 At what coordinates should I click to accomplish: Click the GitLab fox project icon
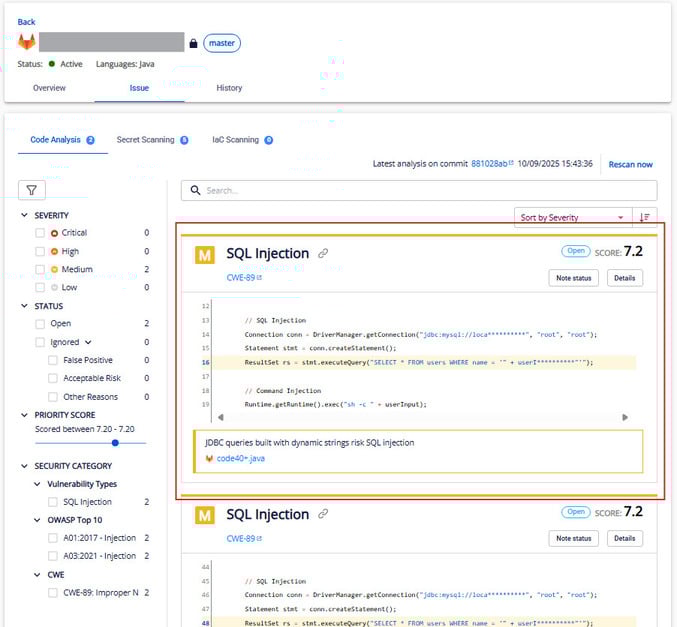[27, 43]
